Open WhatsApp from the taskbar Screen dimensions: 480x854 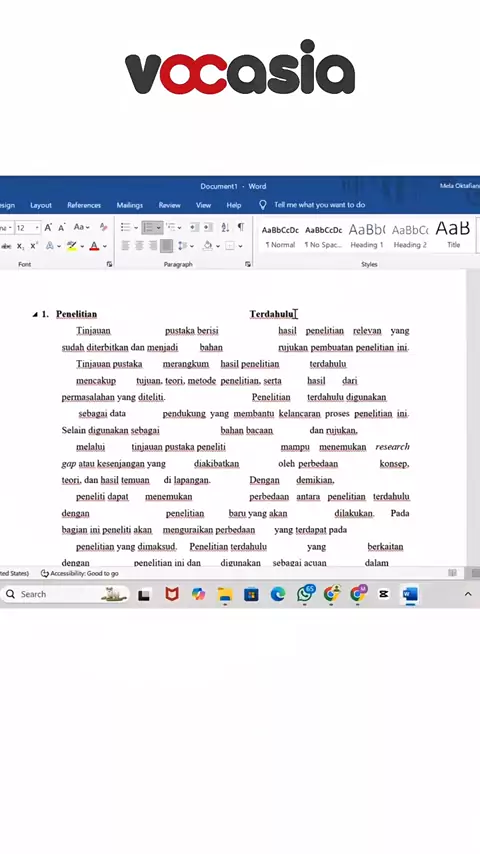305,594
